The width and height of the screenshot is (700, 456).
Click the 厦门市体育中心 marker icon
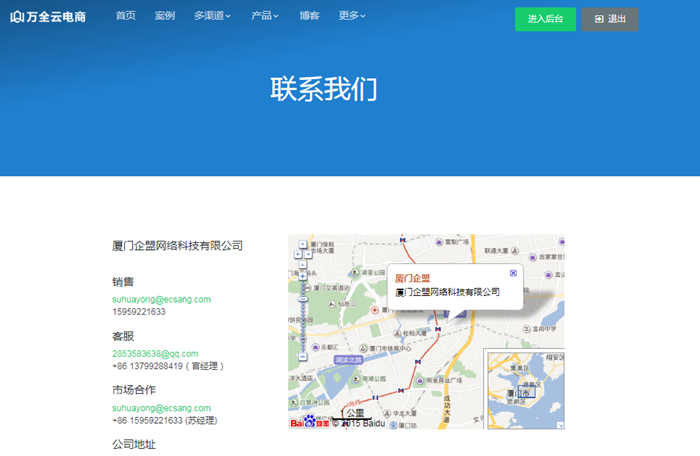[x=363, y=348]
